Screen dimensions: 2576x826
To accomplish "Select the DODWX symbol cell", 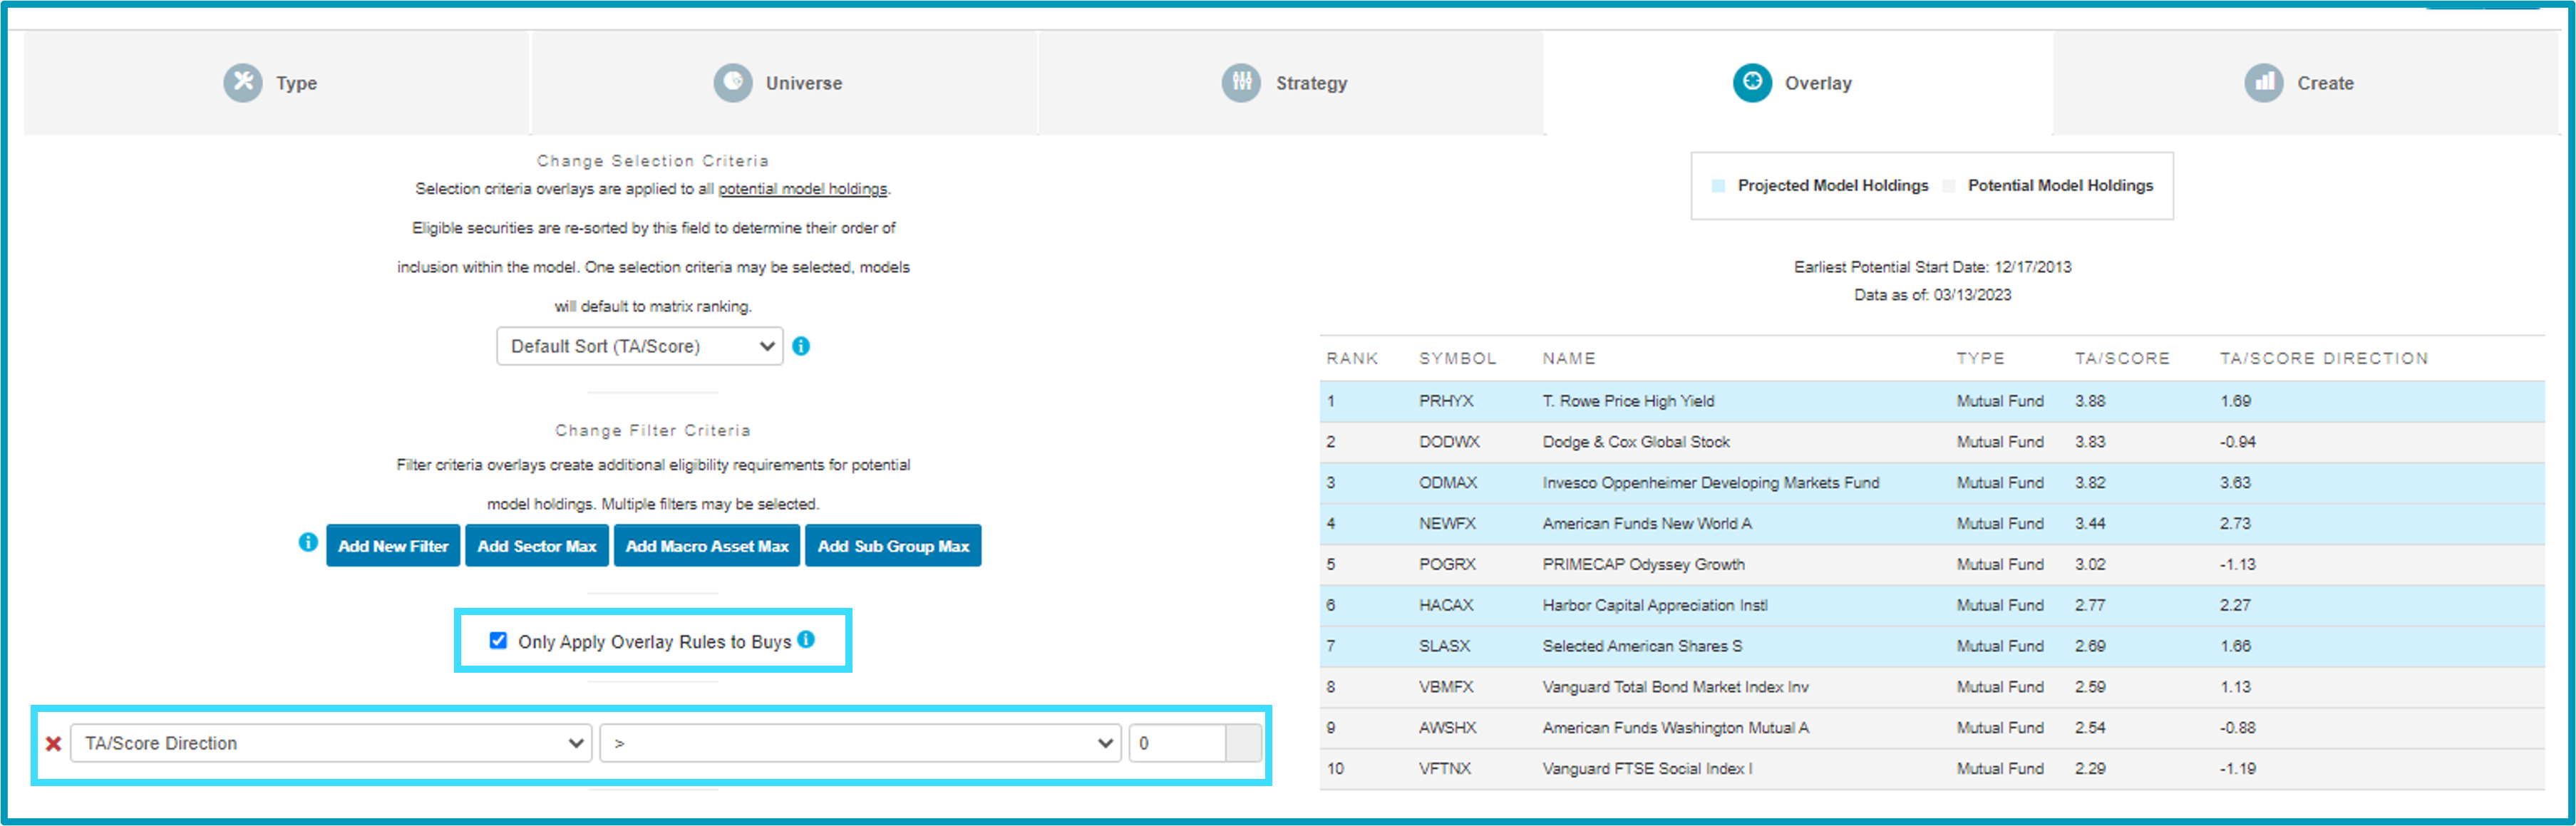I will [1449, 442].
